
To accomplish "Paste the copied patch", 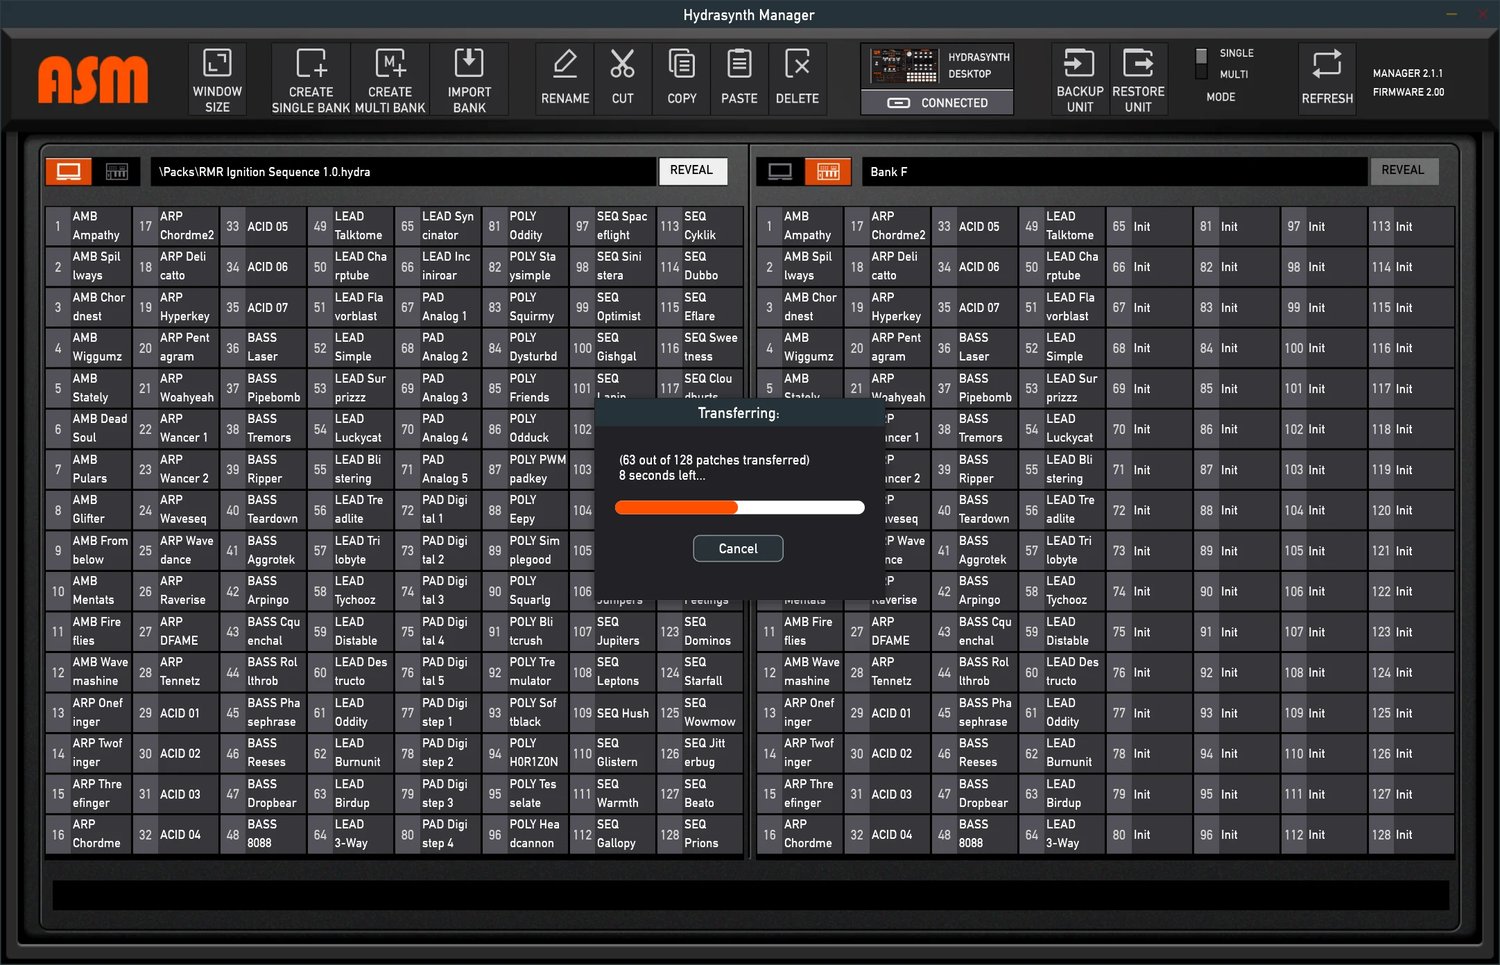I will (740, 79).
